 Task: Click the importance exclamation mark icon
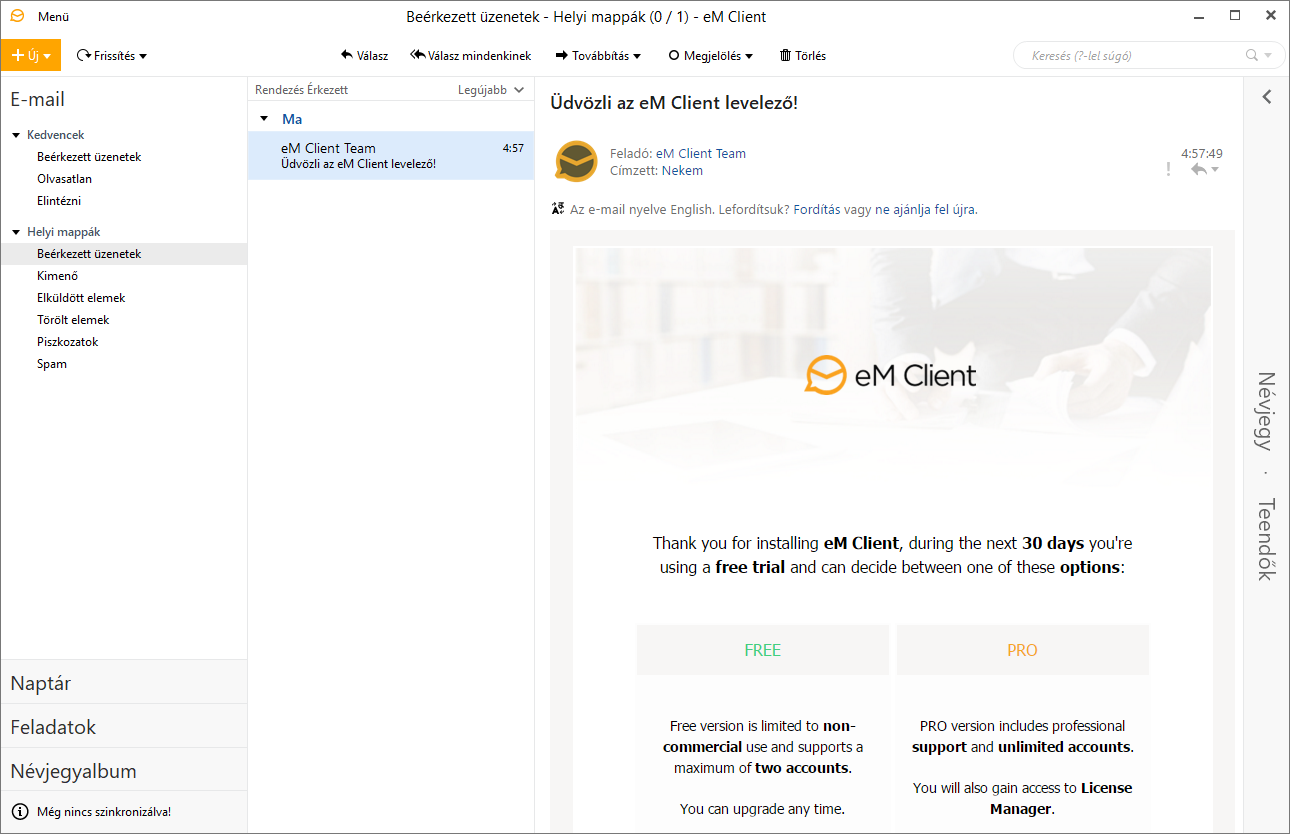click(x=1168, y=170)
